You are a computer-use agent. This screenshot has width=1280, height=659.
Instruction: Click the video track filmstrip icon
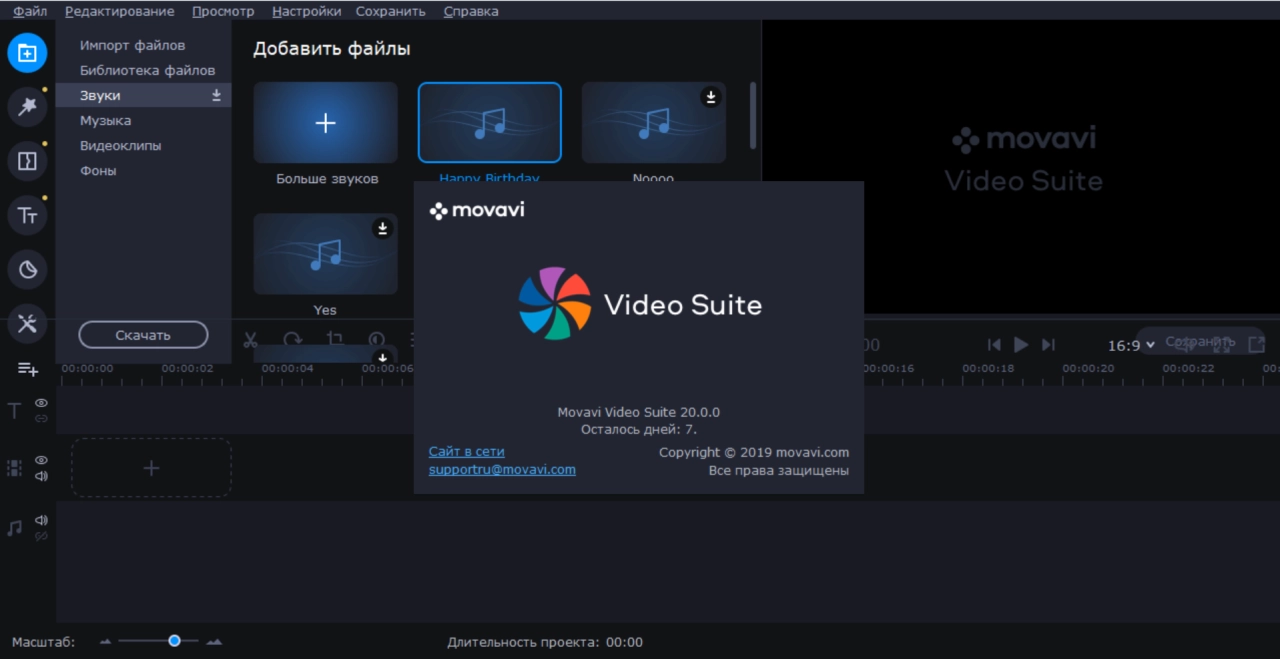(x=14, y=467)
